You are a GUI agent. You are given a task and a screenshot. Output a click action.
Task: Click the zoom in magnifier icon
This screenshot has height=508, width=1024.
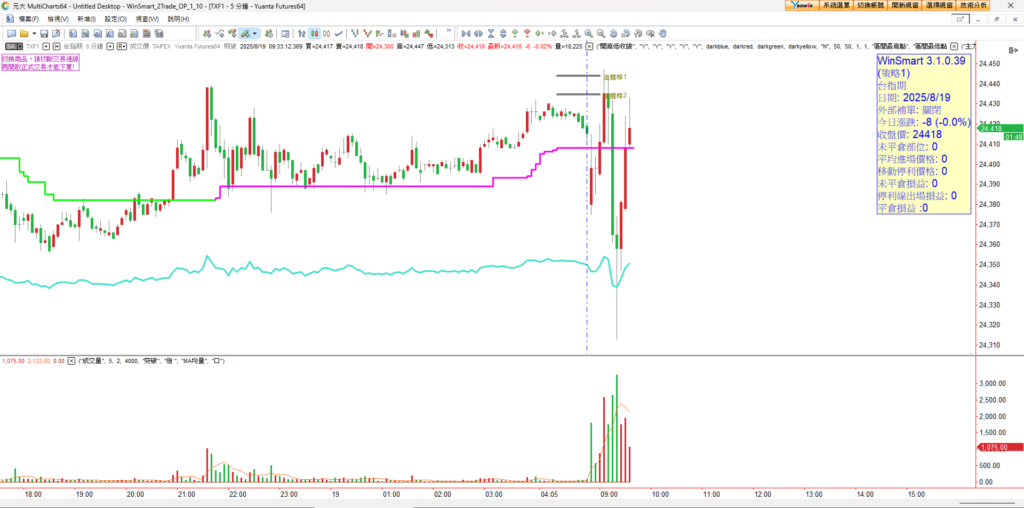(x=589, y=33)
